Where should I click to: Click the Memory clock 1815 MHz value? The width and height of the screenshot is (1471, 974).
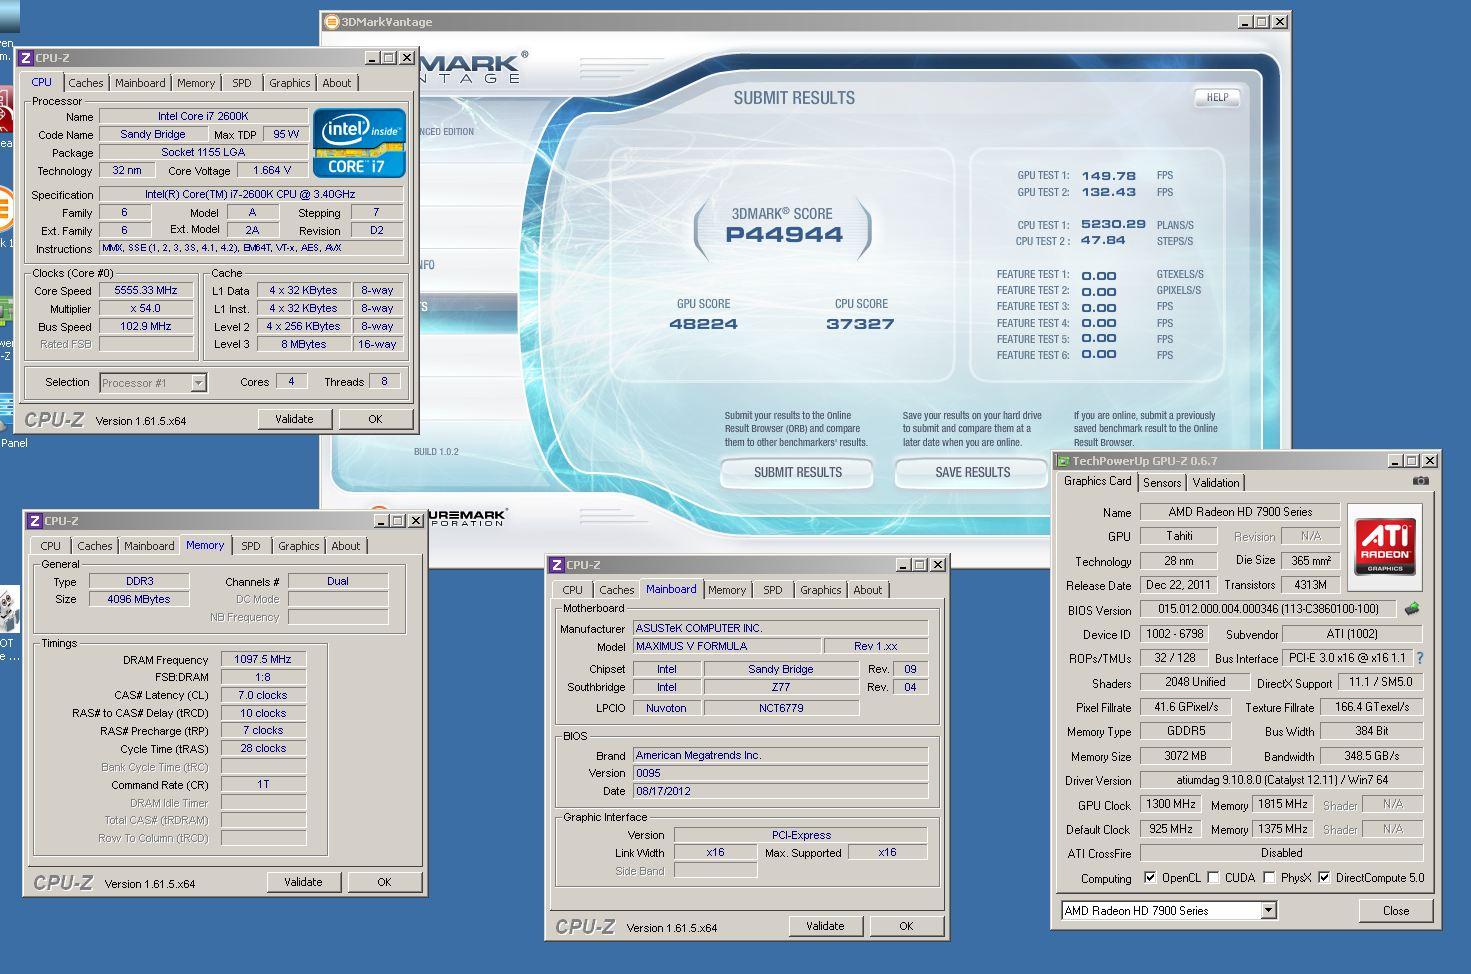pyautogui.click(x=1283, y=804)
